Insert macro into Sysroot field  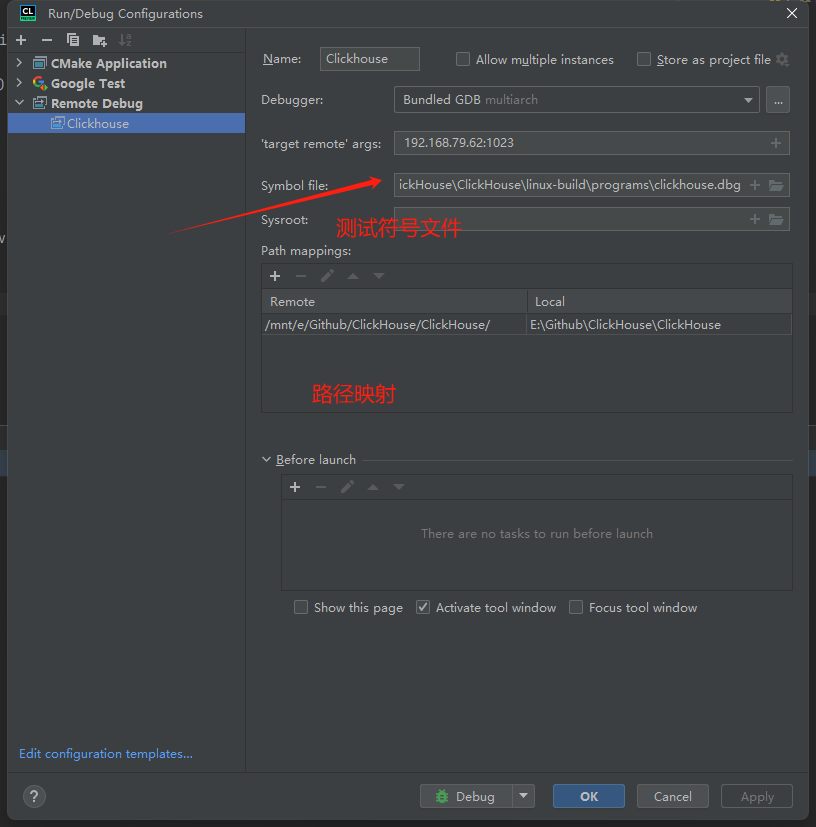755,219
